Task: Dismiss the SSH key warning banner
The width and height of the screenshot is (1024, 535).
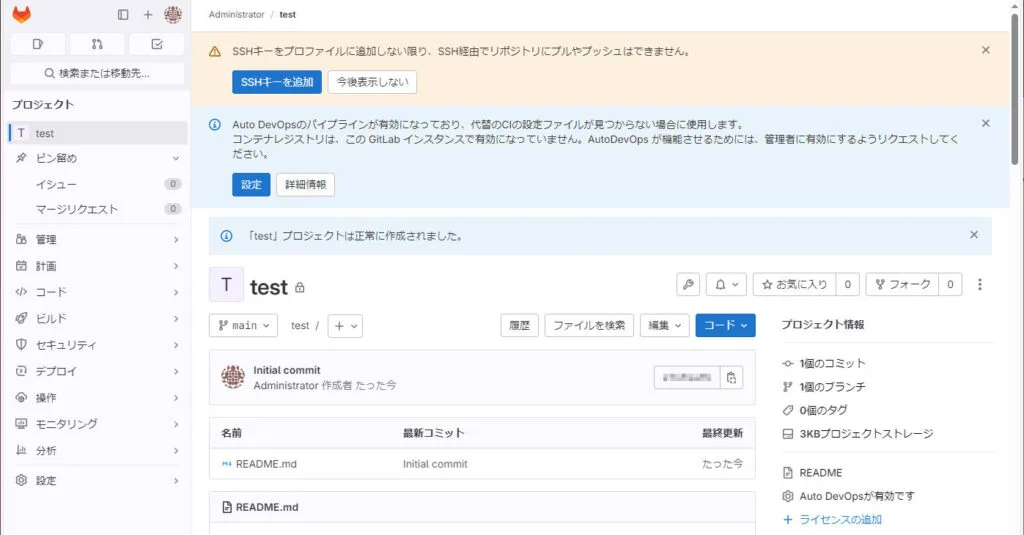Action: click(x=986, y=50)
